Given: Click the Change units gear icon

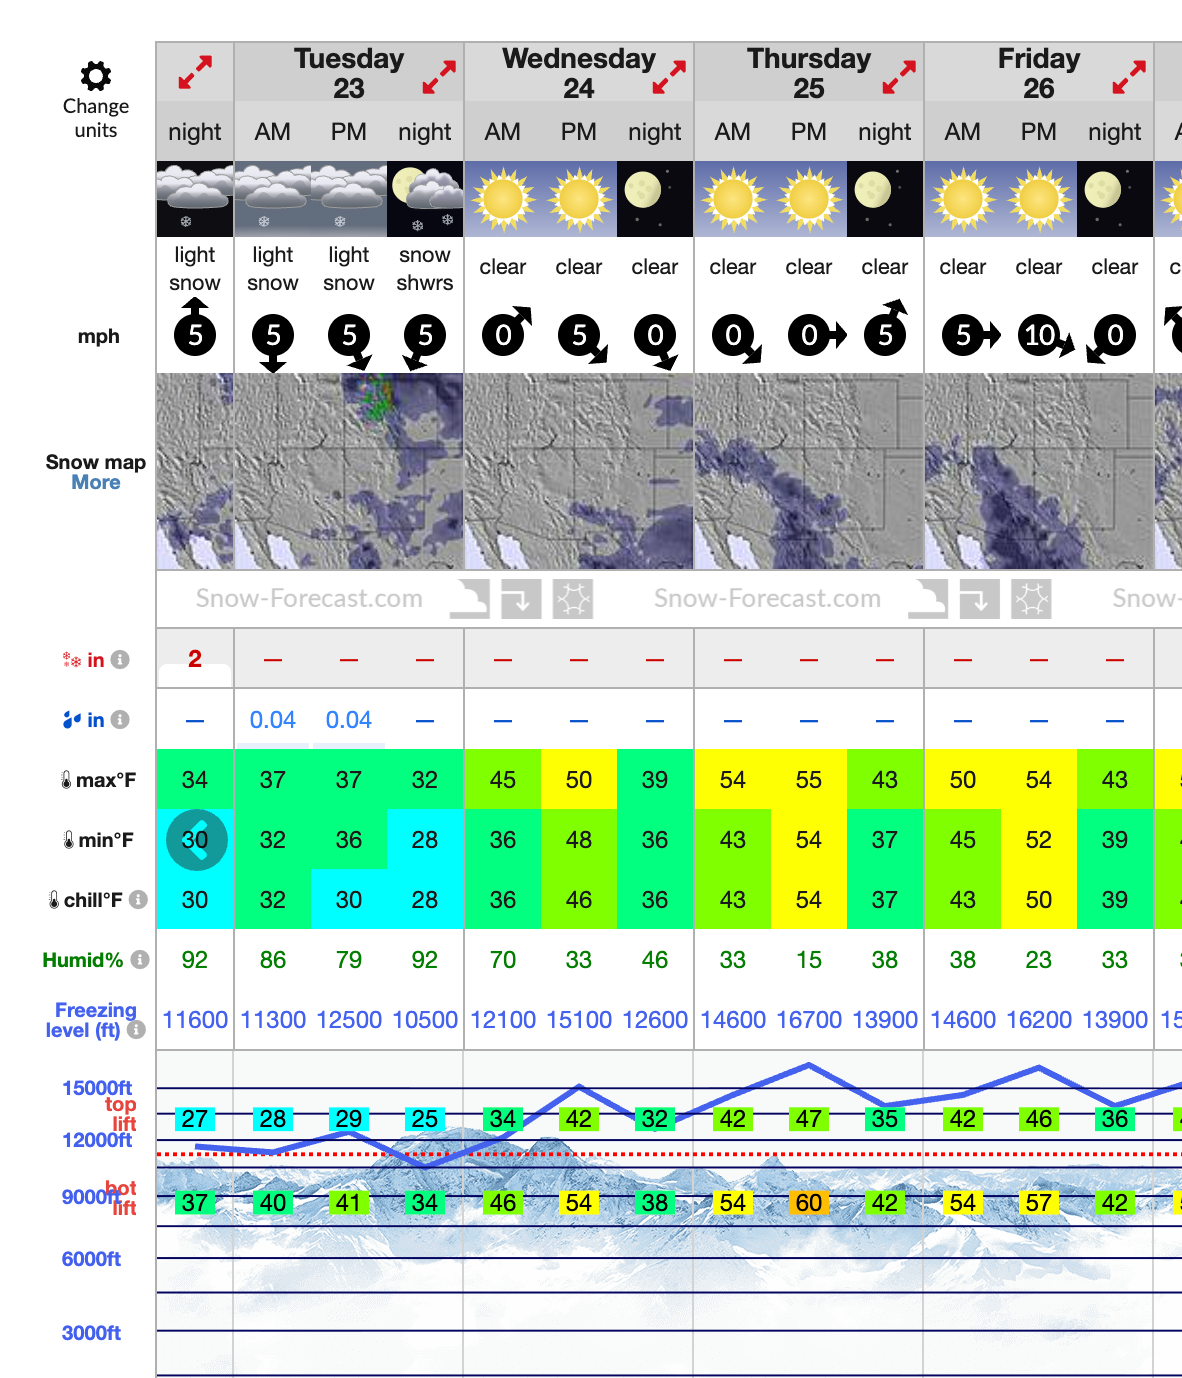Looking at the screenshot, I should (96, 76).
